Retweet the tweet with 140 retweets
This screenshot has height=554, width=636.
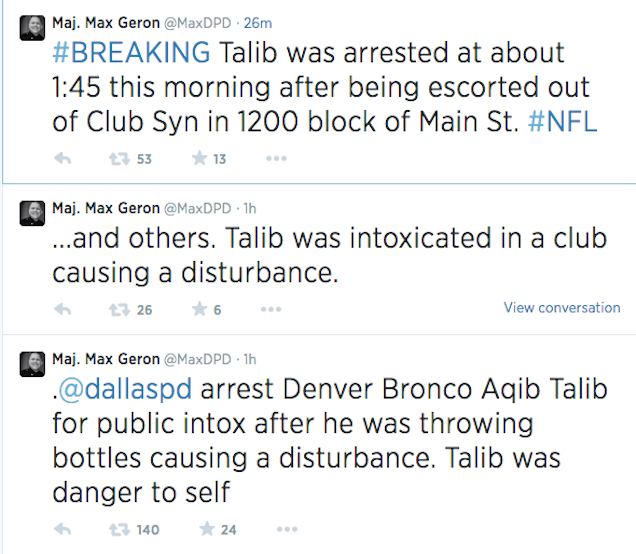click(119, 529)
